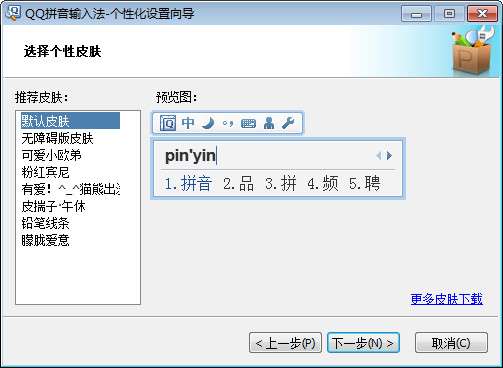Proceed with 下一步(N) button
The height and width of the screenshot is (368, 503).
[363, 343]
